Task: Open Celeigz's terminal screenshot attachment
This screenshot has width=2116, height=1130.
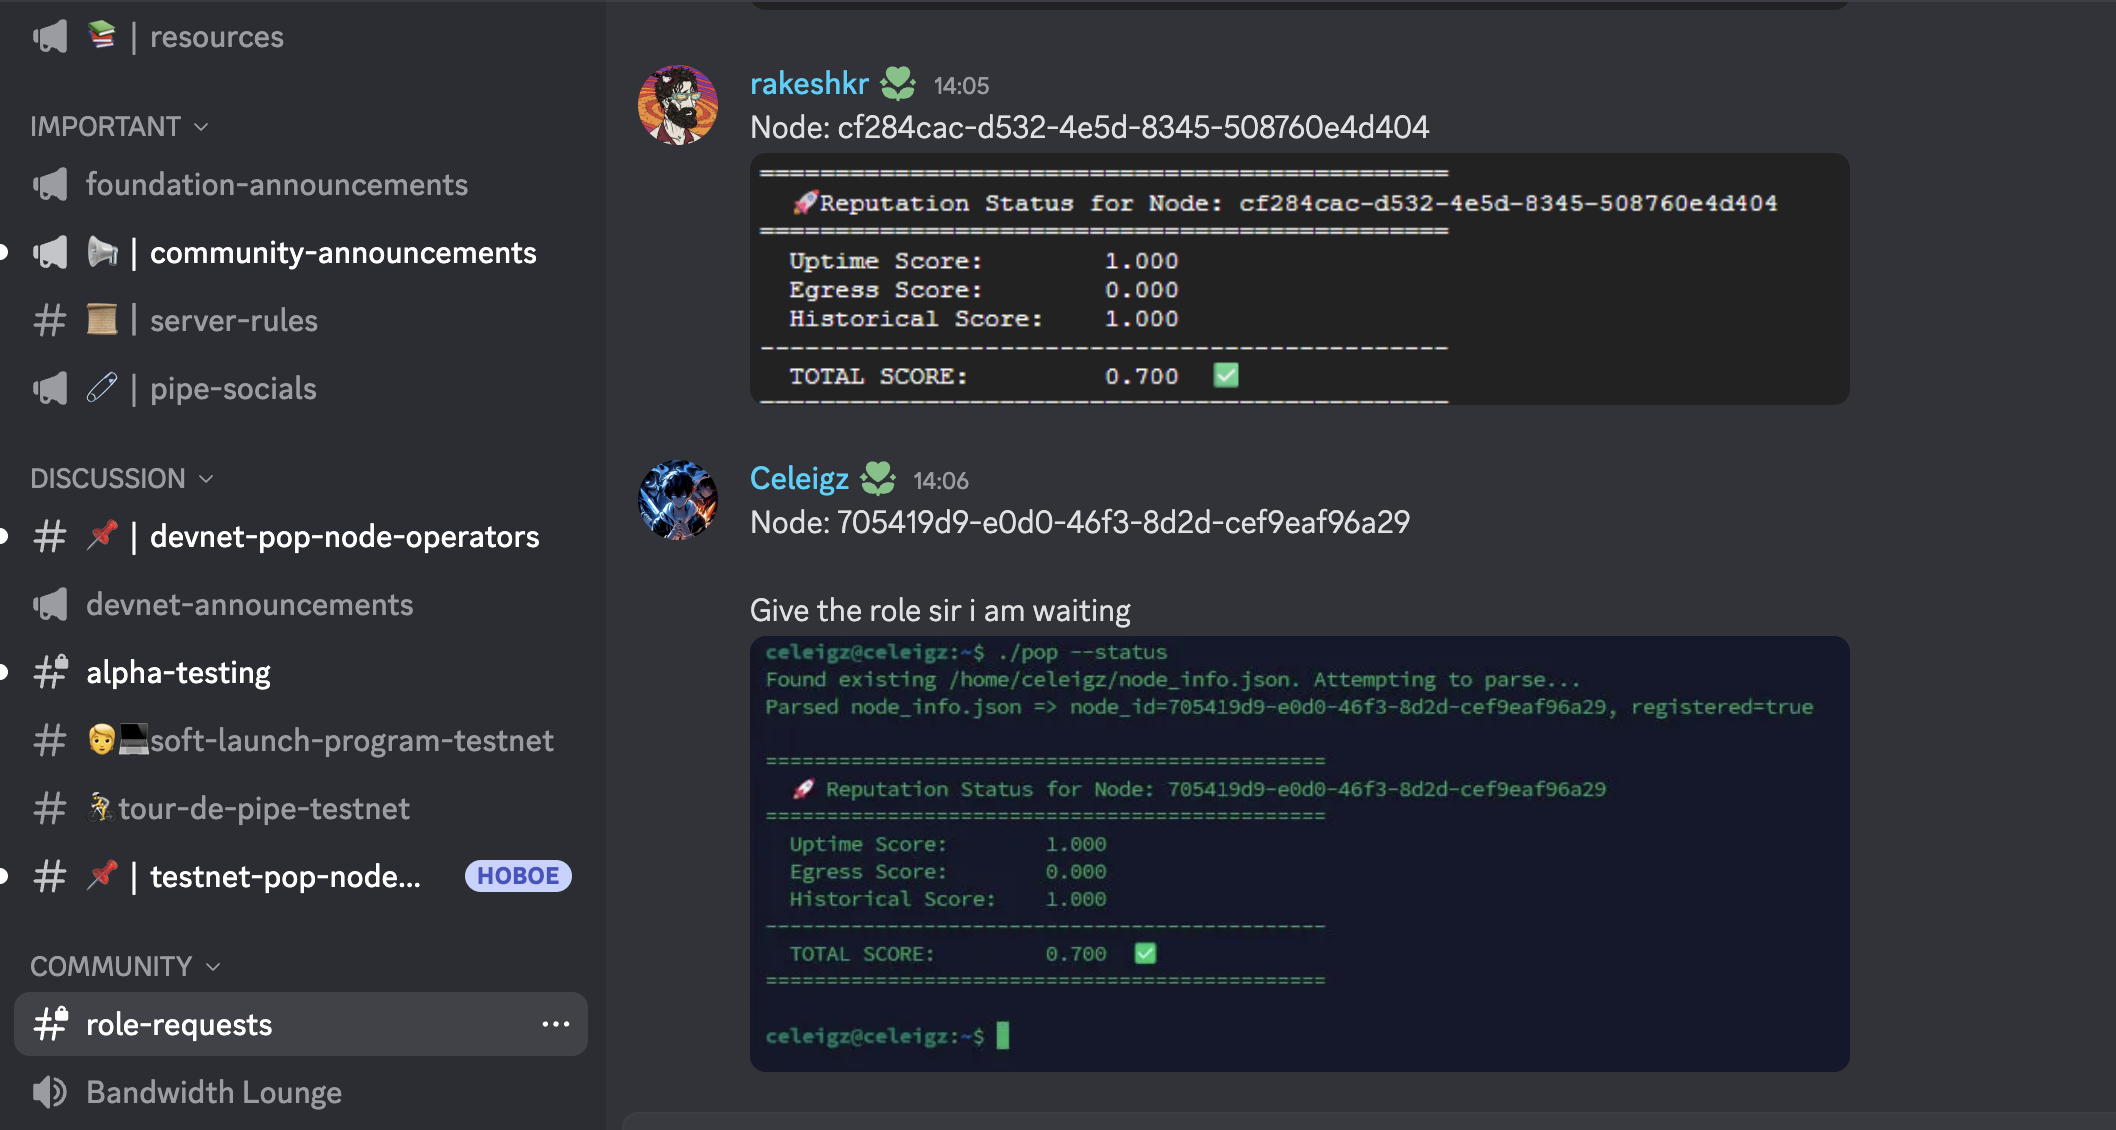Action: click(x=1298, y=853)
